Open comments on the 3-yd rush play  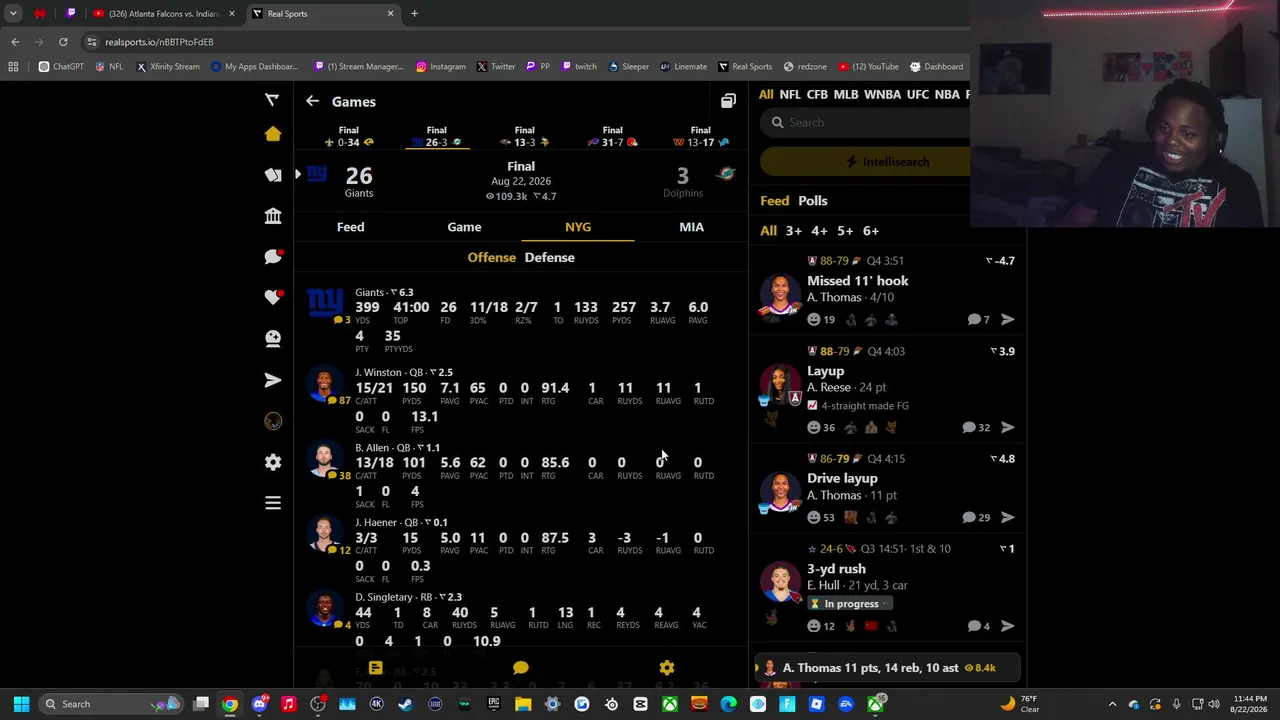[x=978, y=626]
